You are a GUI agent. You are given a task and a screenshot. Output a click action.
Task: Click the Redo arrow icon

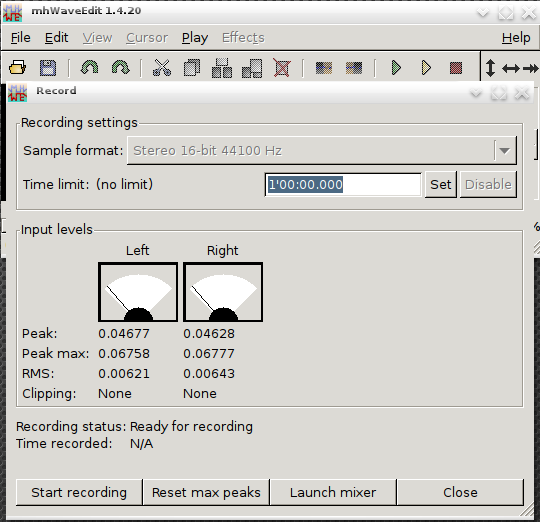(x=121, y=67)
